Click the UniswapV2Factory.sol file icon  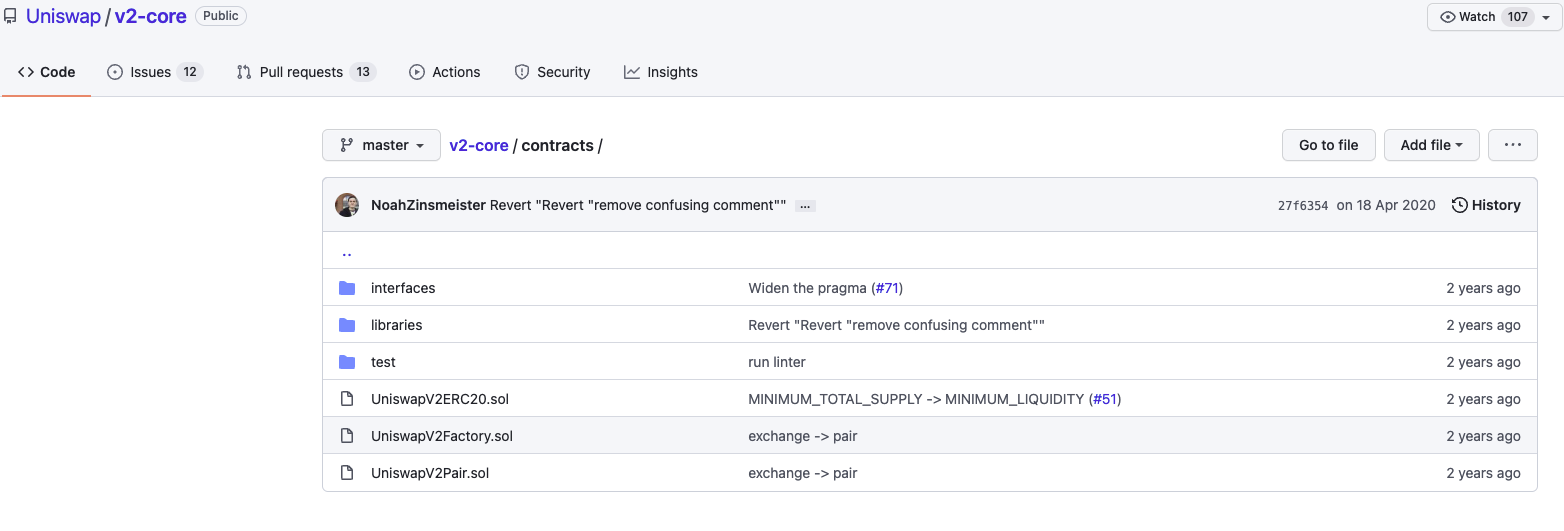(x=347, y=436)
